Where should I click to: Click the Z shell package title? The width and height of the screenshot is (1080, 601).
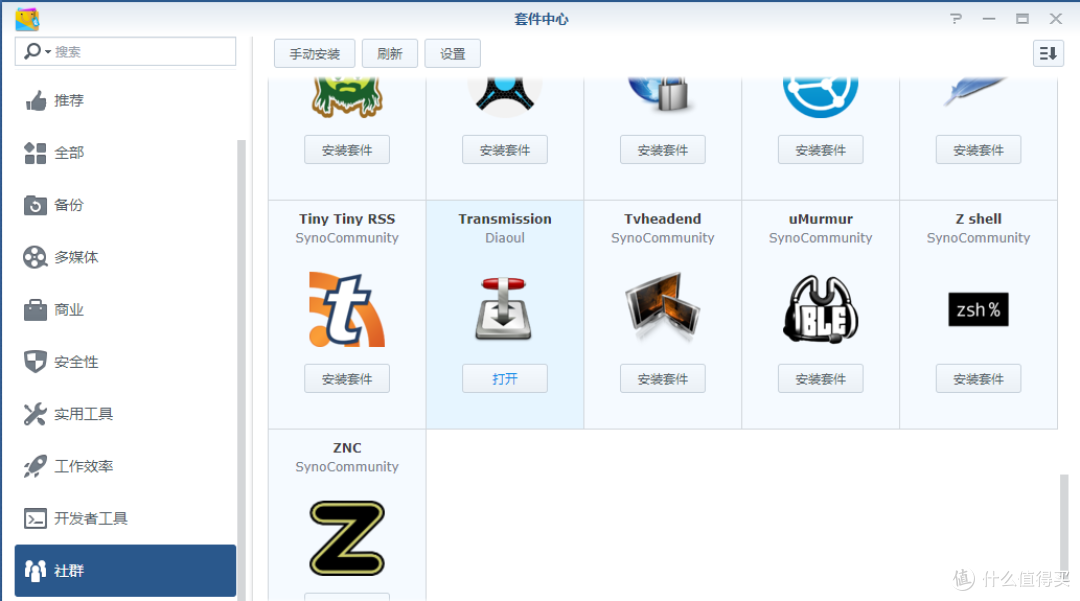pyautogui.click(x=978, y=219)
